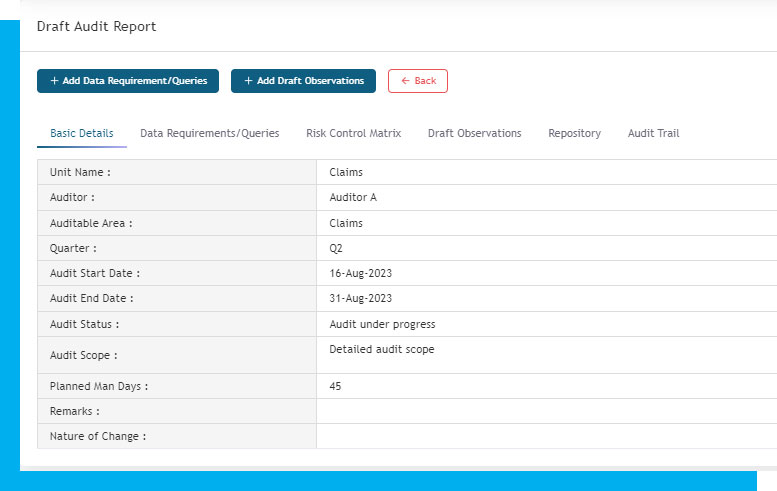Click the Unit Name row label

pos(80,172)
